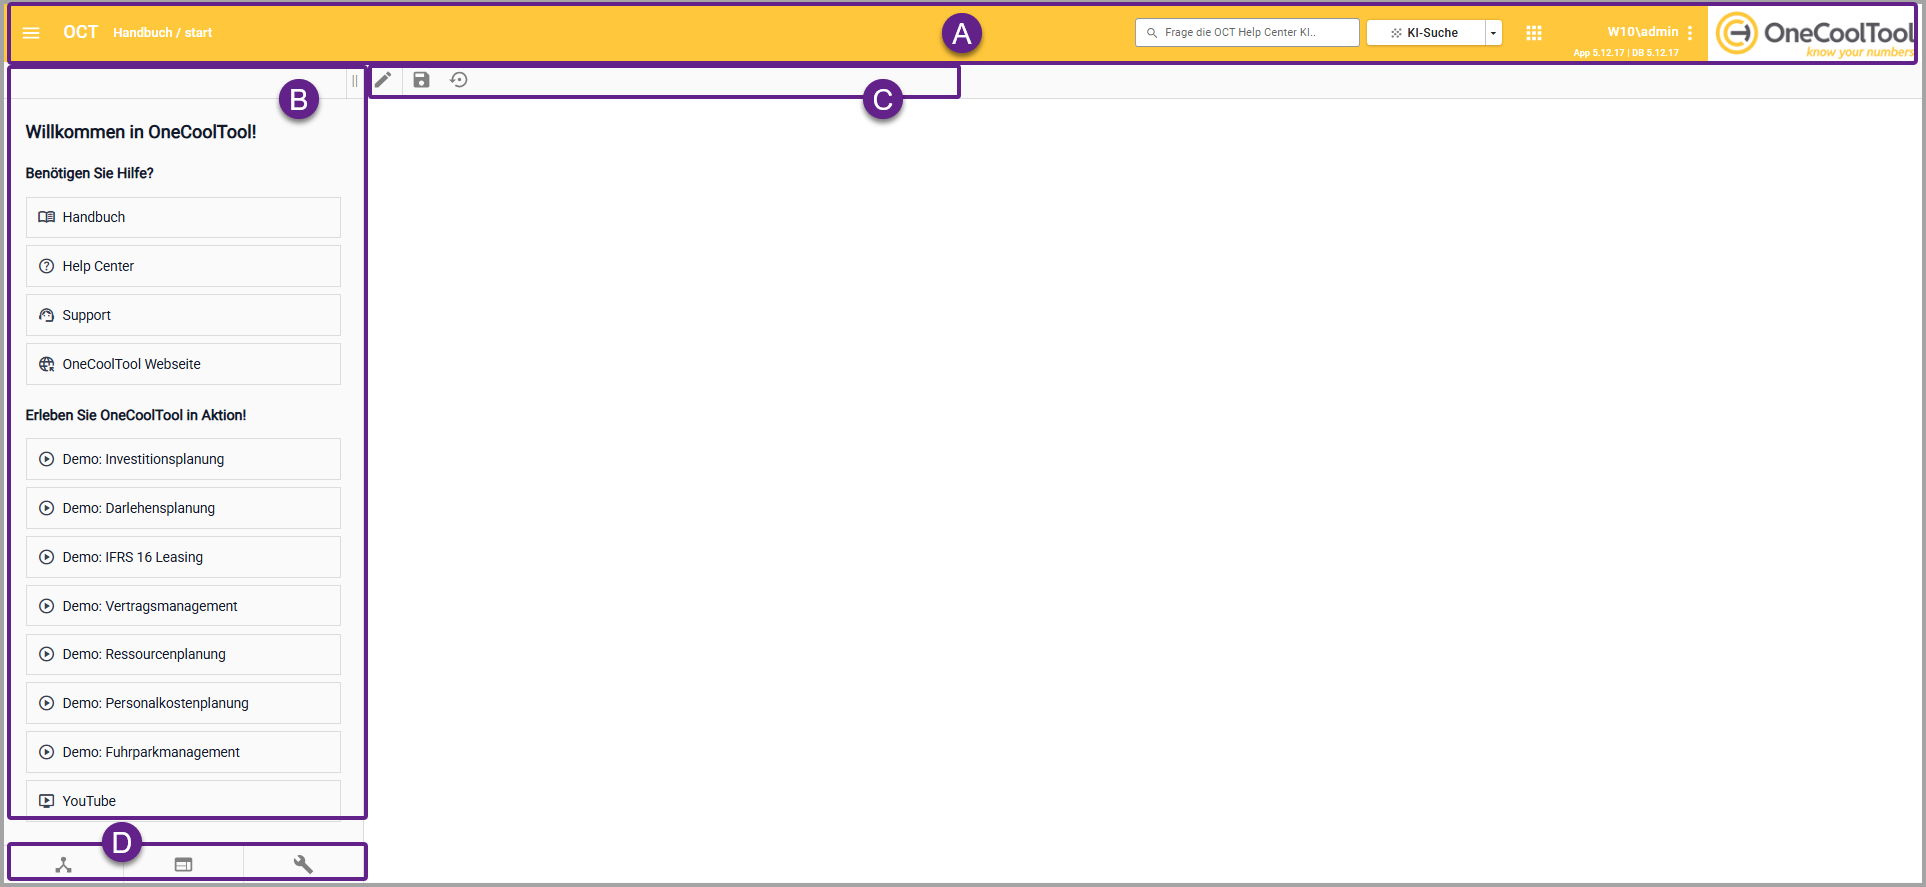Click the pencil edit icon
Viewport: 1926px width, 887px height.
(383, 80)
